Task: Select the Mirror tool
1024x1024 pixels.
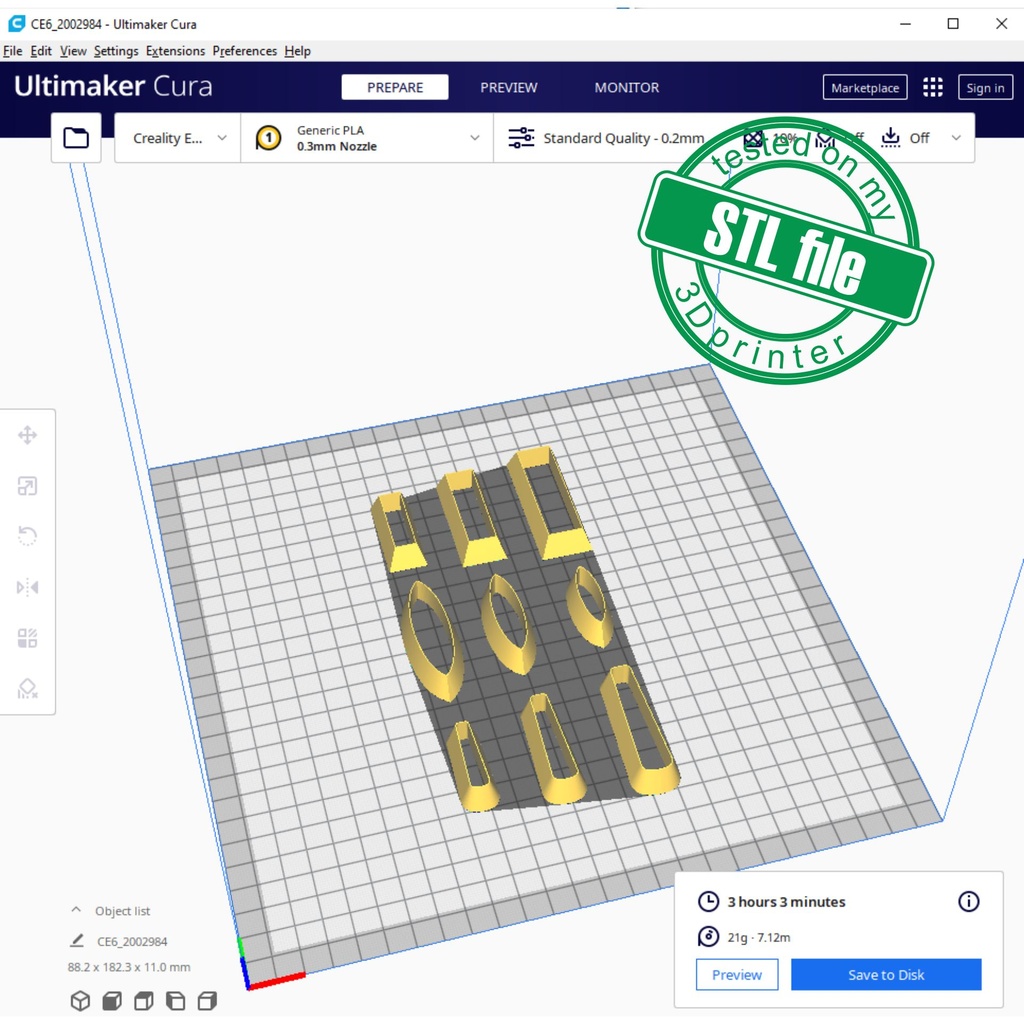Action: tap(27, 587)
